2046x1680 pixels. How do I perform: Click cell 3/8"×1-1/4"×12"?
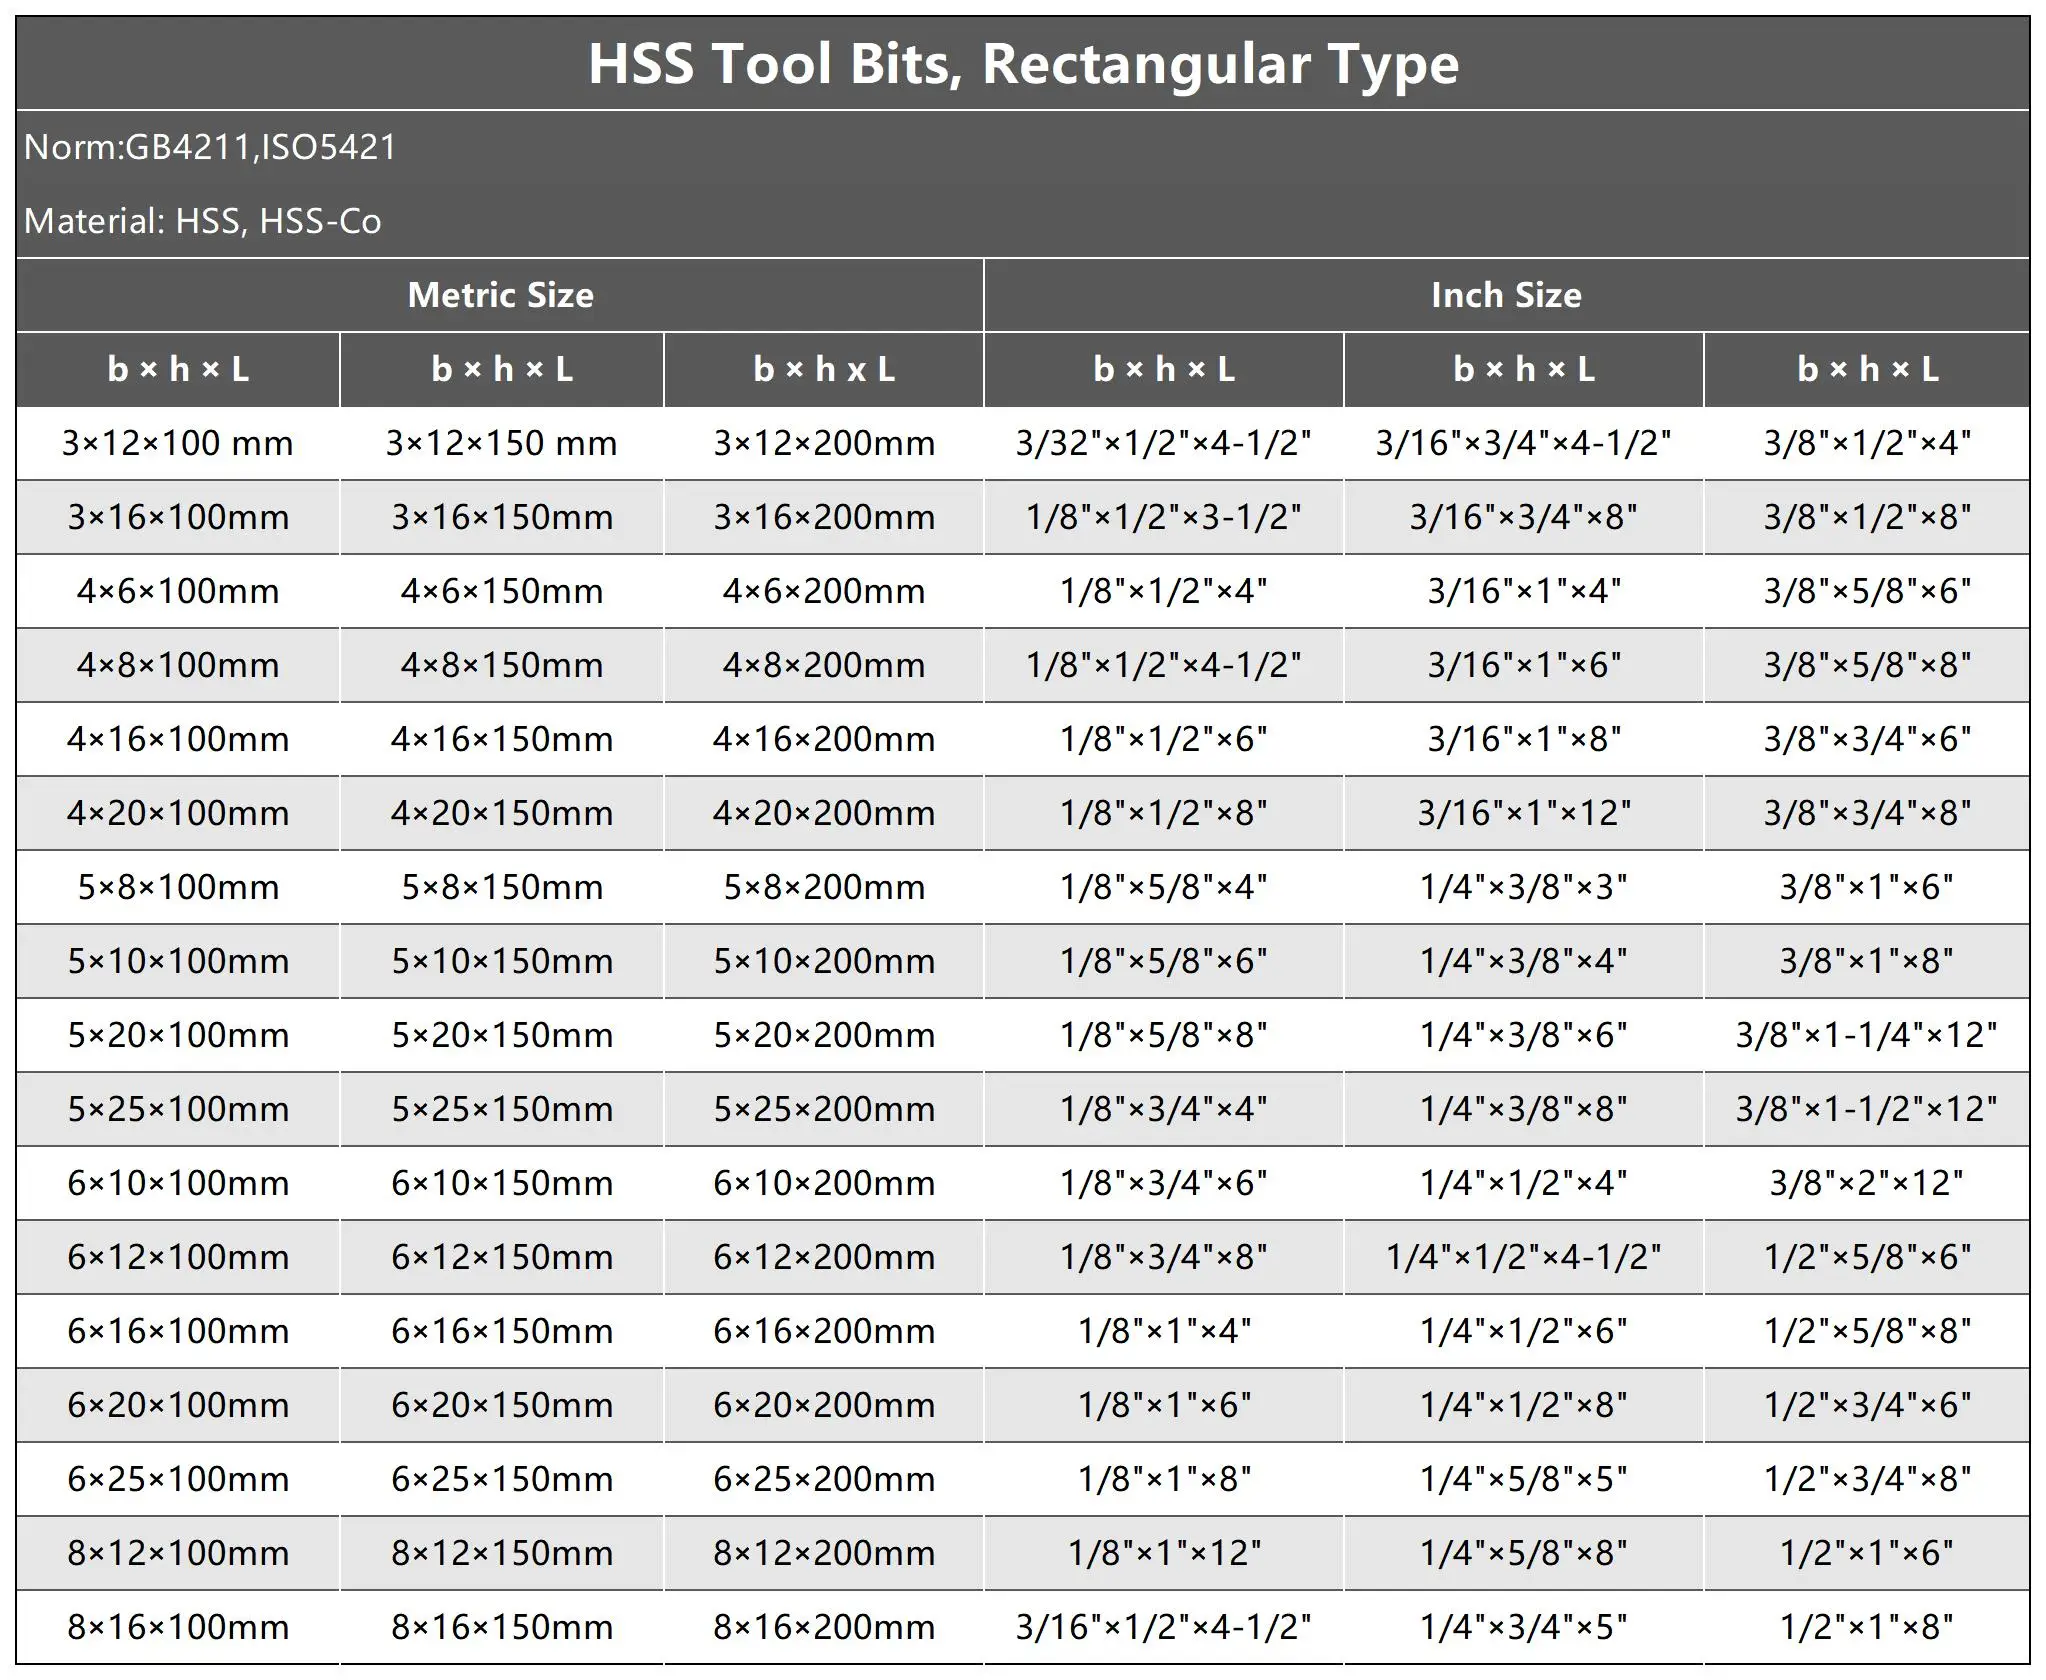pyautogui.click(x=1866, y=1035)
